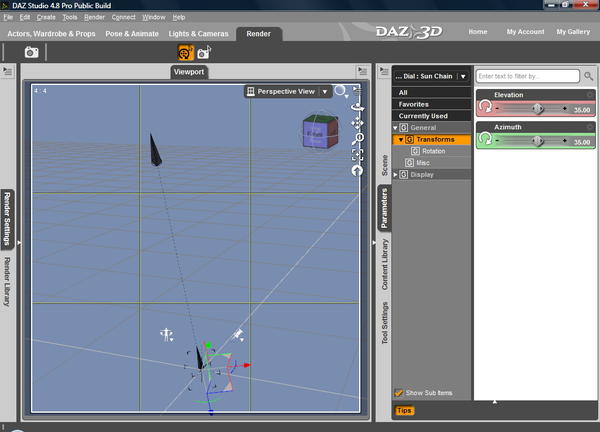Expand the Display property group
600x432 pixels.
pyautogui.click(x=395, y=174)
